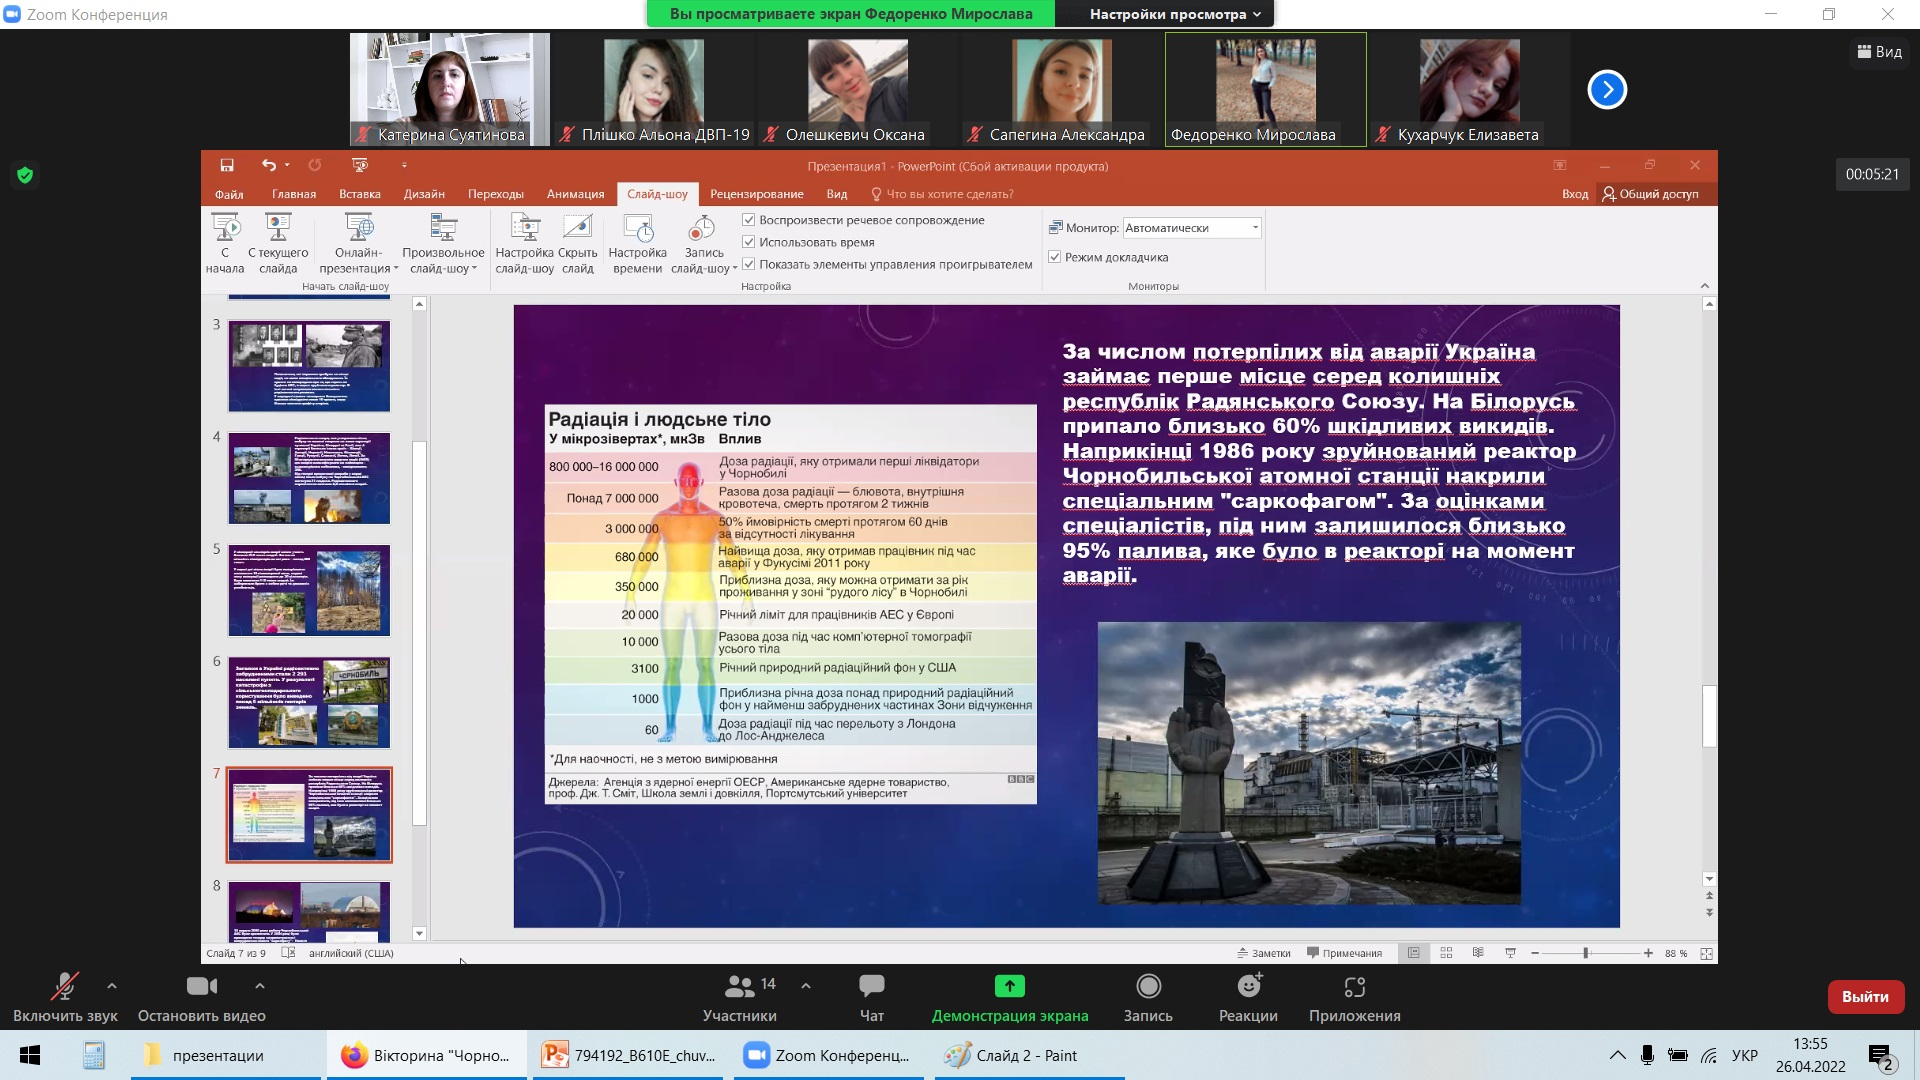Toggle Presenter View checkbox
The width and height of the screenshot is (1920, 1080).
(x=1054, y=257)
